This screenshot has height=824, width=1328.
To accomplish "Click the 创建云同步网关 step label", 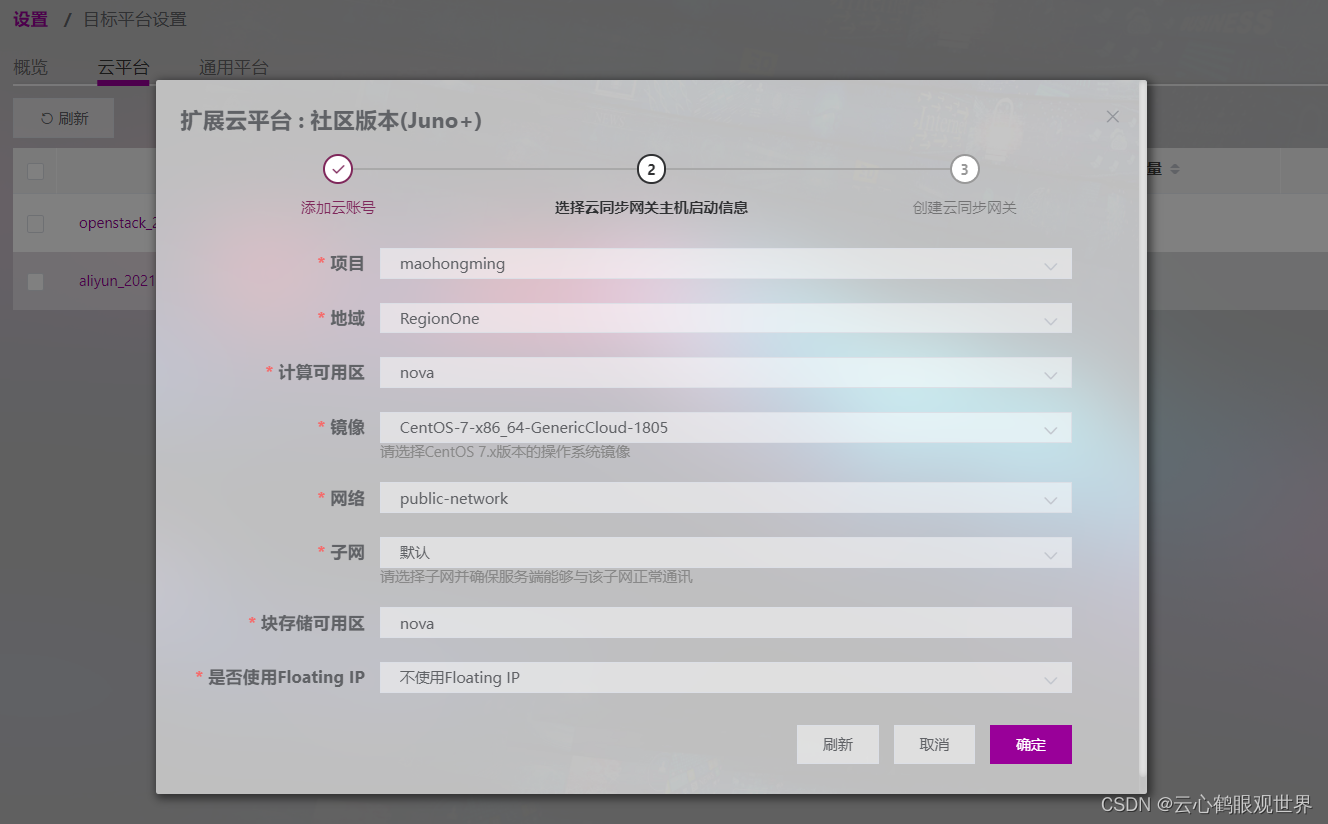I will coord(964,208).
